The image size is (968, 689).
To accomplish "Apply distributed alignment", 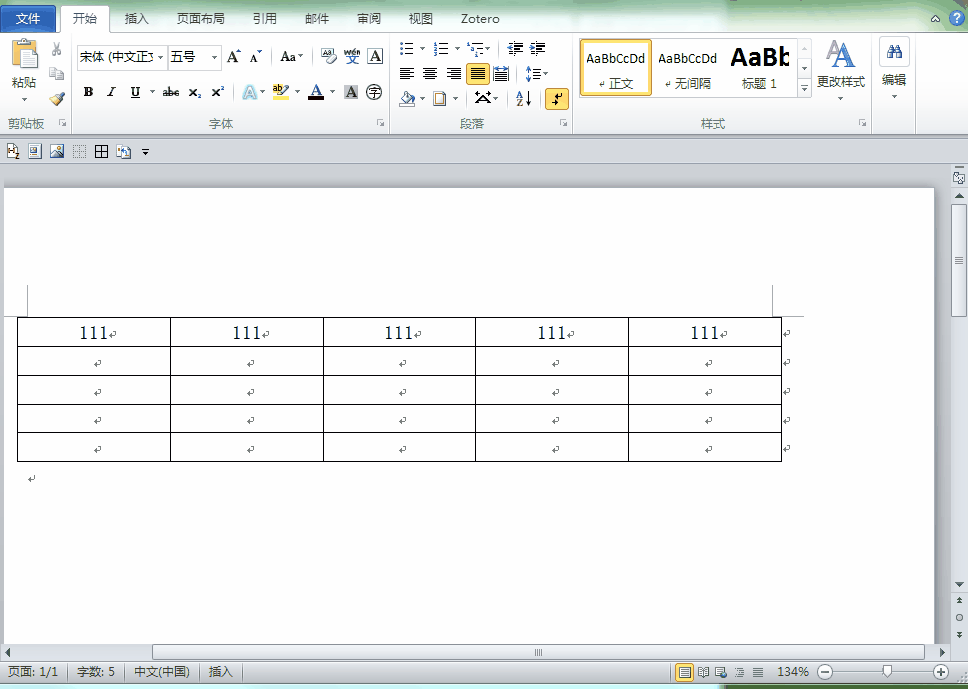I will (x=501, y=73).
